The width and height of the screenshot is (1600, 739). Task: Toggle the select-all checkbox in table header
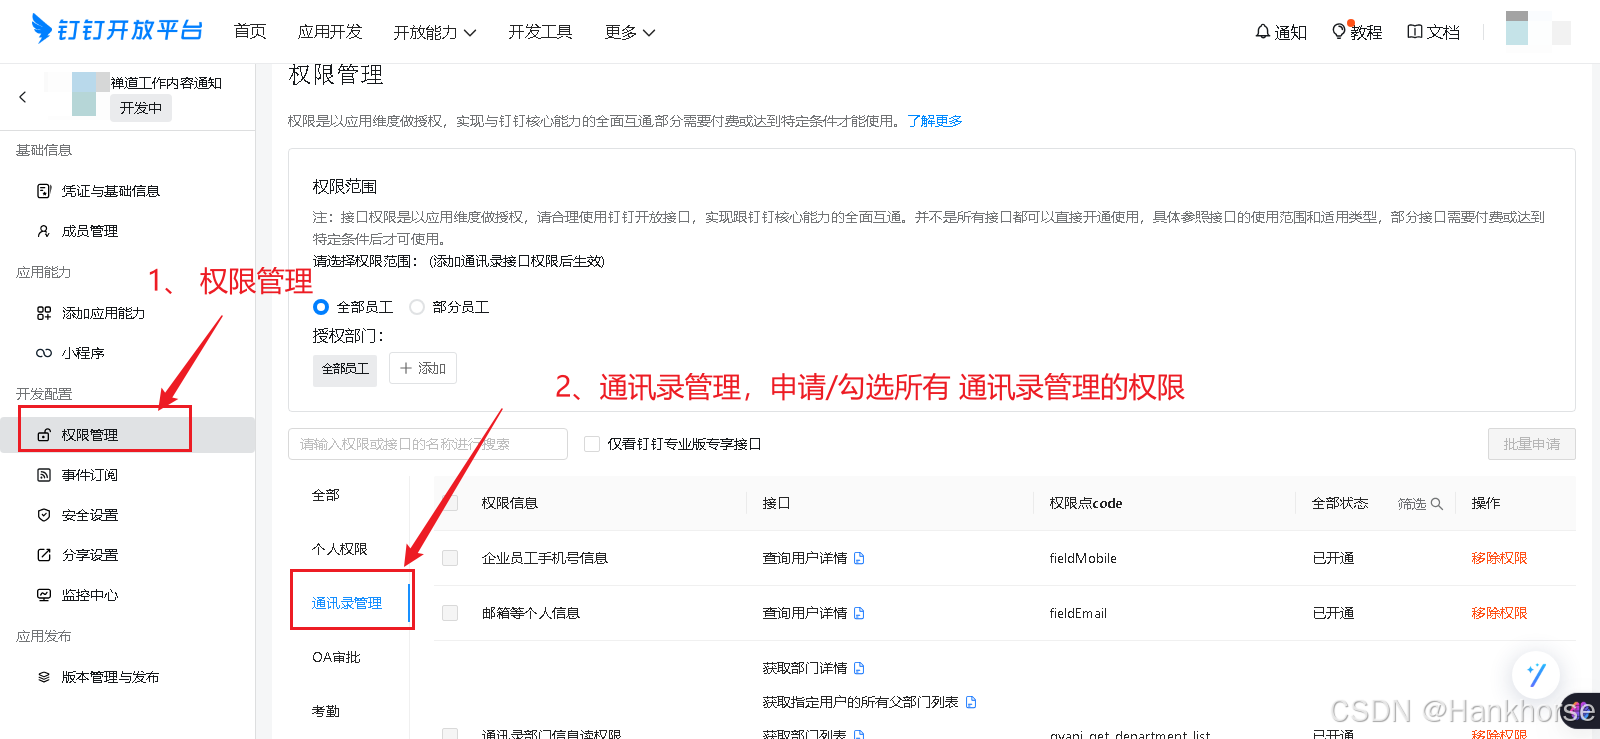pyautogui.click(x=450, y=503)
